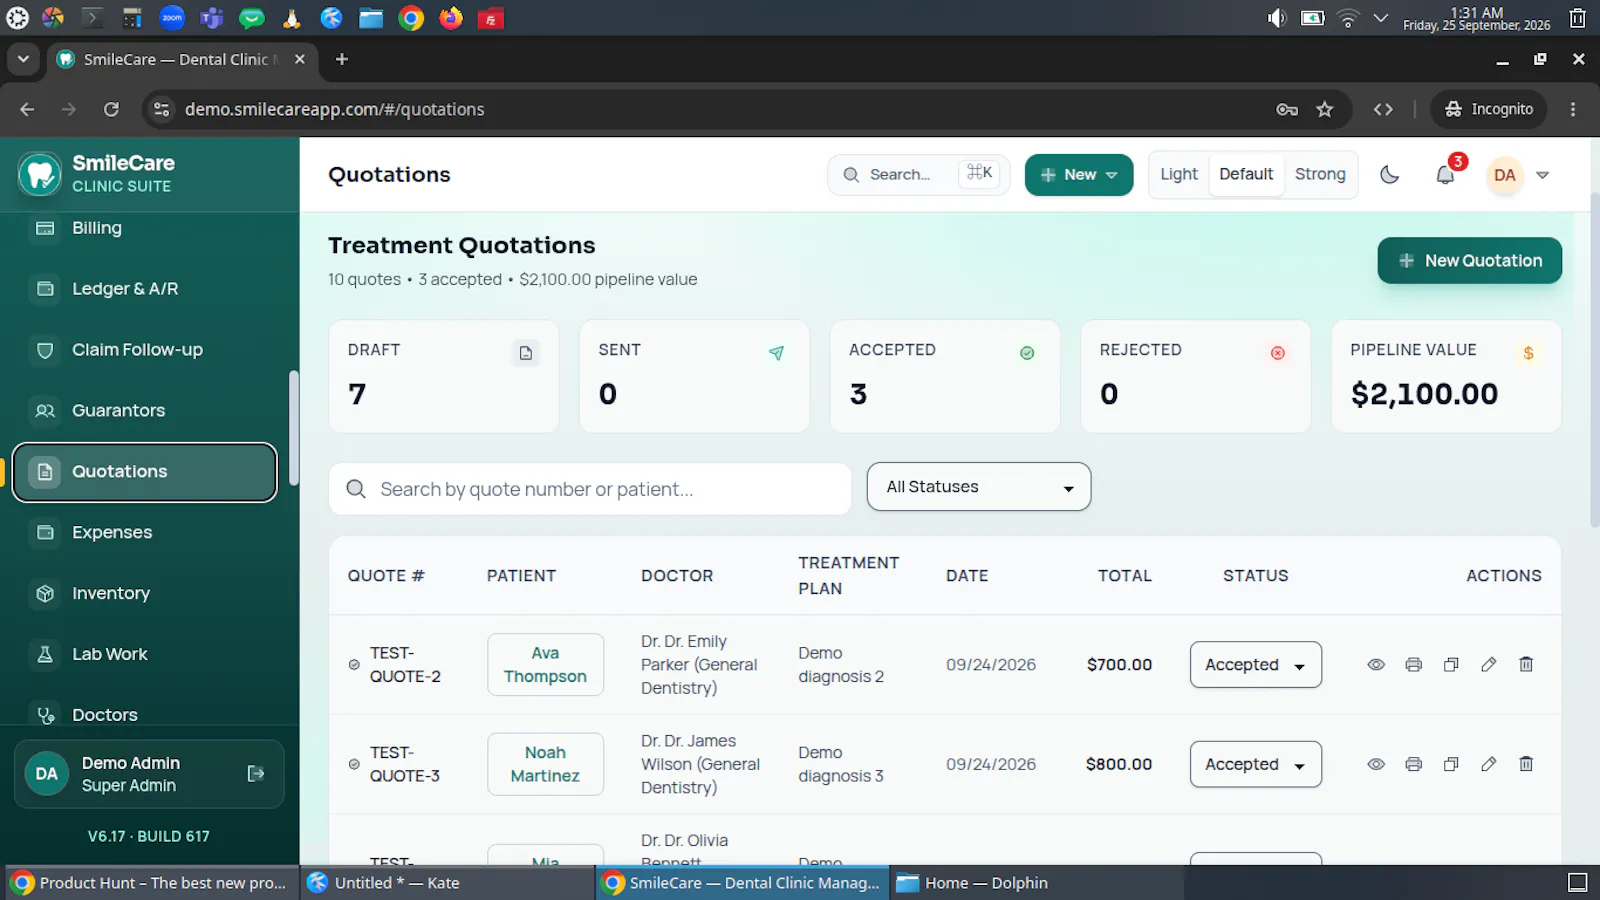Edit TEST-QUOTE-2 with pencil icon
This screenshot has height=900, width=1600.
[x=1488, y=665]
